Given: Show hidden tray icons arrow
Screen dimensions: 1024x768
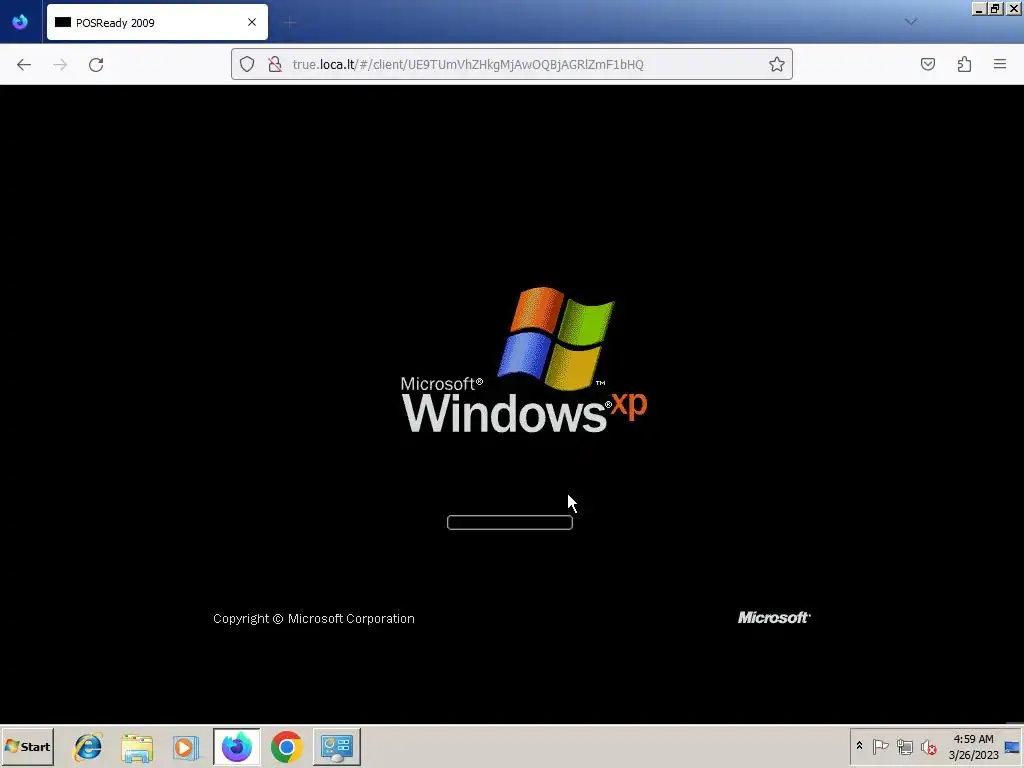Looking at the screenshot, I should [859, 746].
